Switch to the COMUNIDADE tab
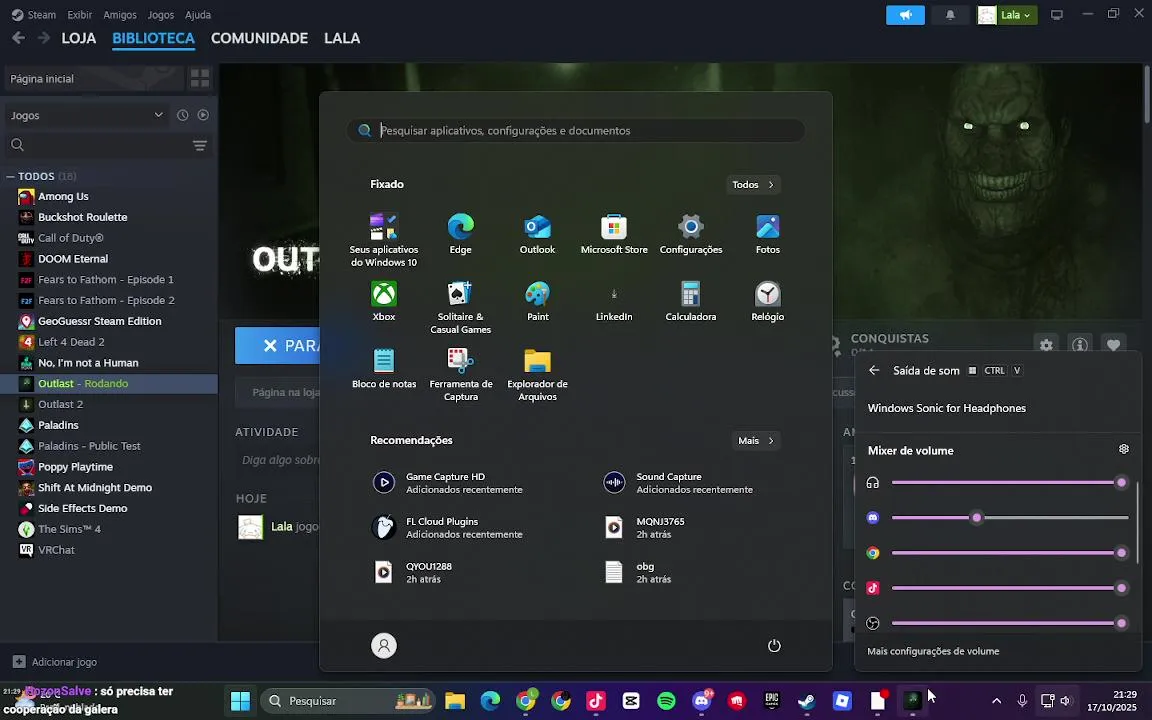Image resolution: width=1152 pixels, height=720 pixels. click(x=259, y=38)
